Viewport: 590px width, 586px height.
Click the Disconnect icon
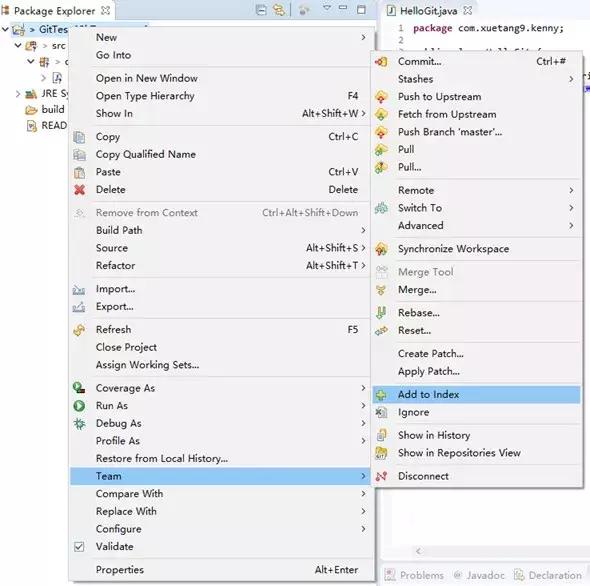[381, 476]
